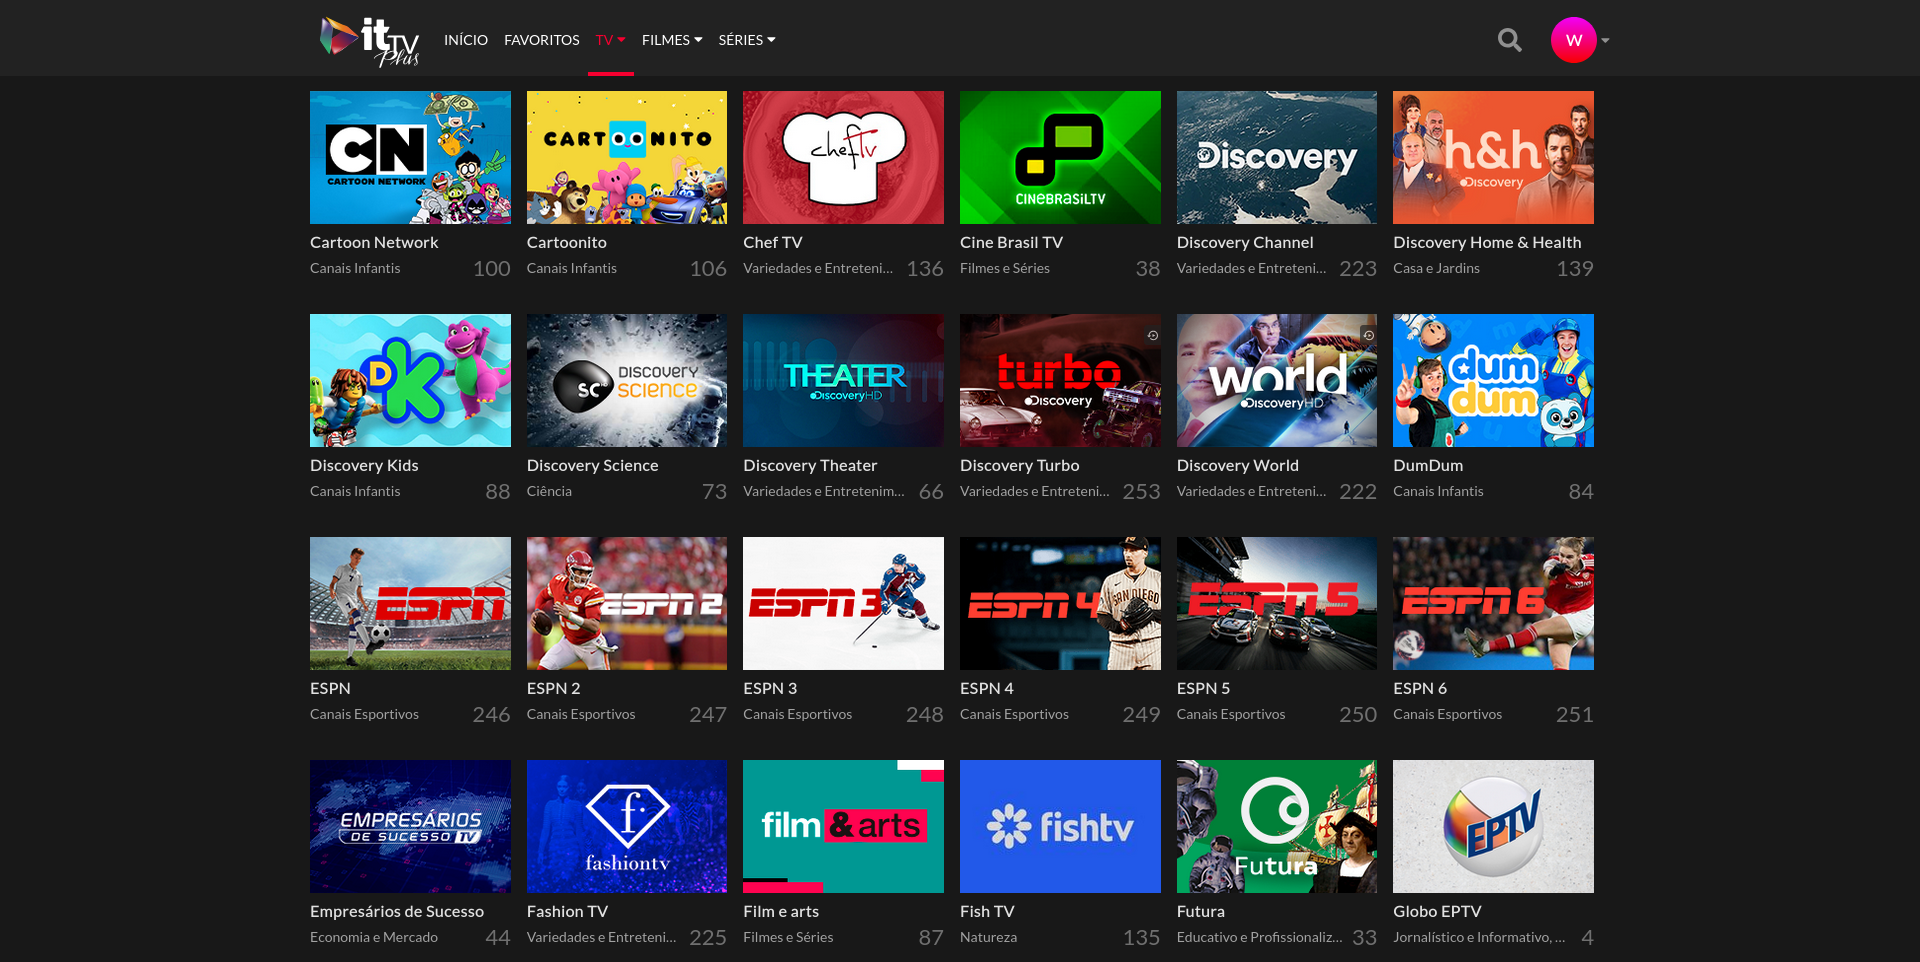Viewport: 1920px width, 962px height.
Task: Open the ESPN 2 football thumbnail
Action: [627, 603]
